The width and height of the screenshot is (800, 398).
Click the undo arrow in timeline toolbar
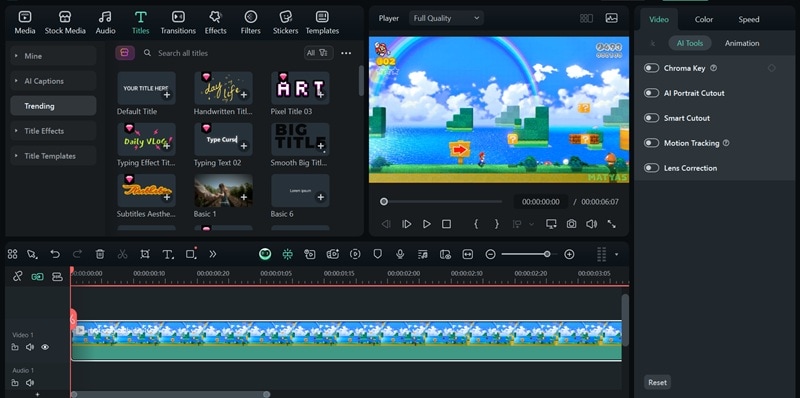pos(55,254)
